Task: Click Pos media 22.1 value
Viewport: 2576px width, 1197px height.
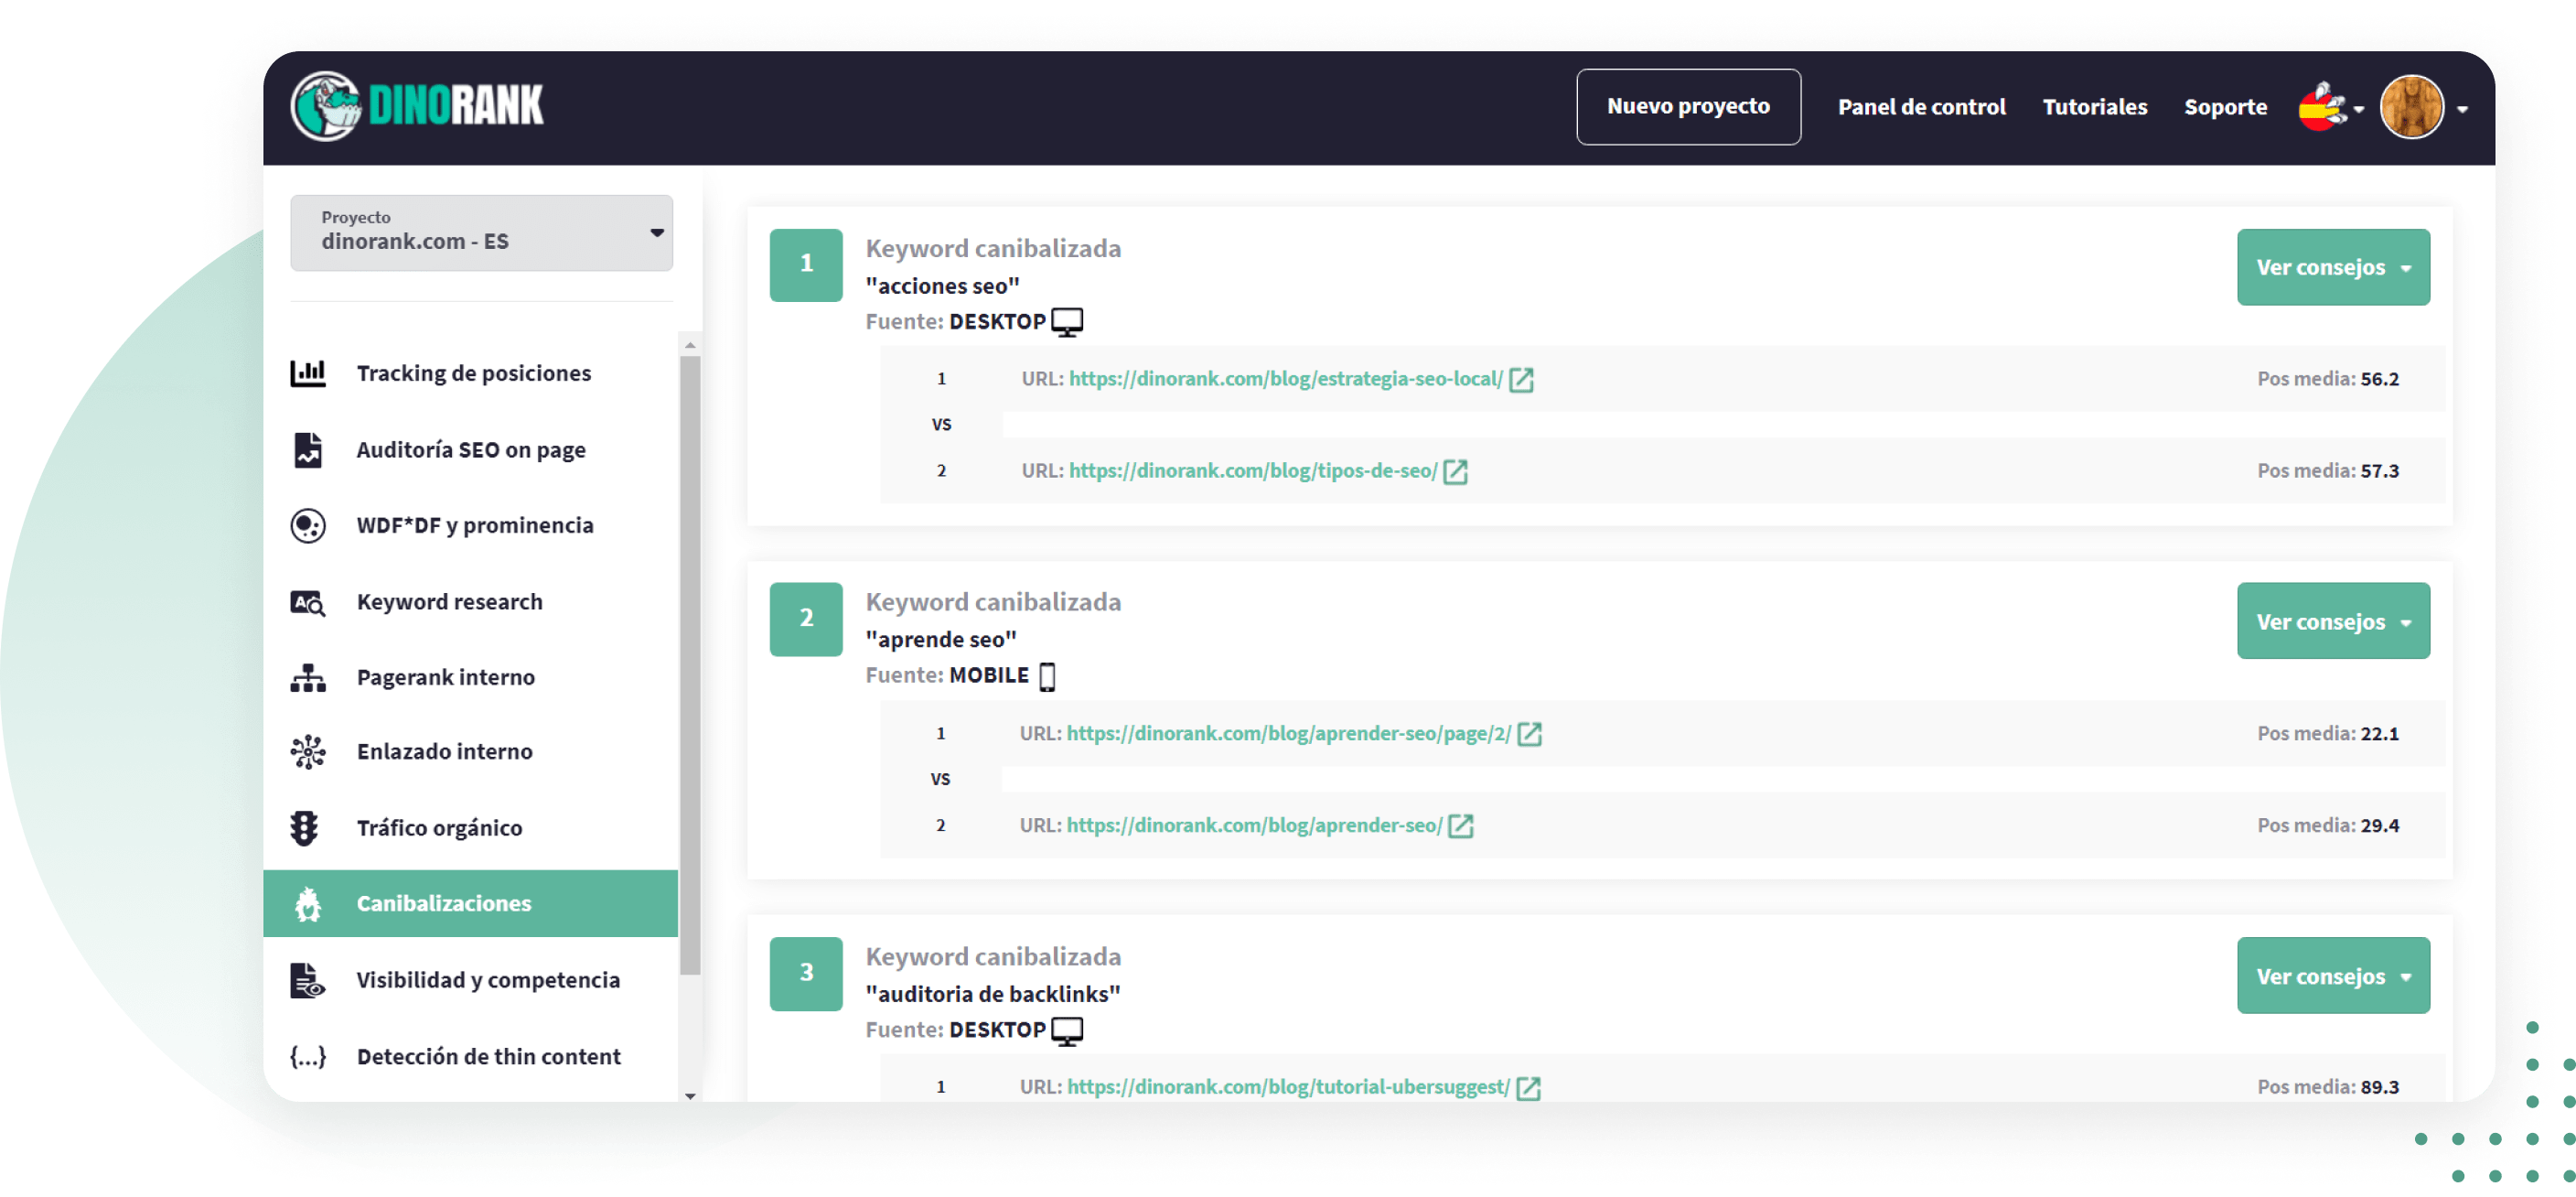Action: [x=2380, y=734]
